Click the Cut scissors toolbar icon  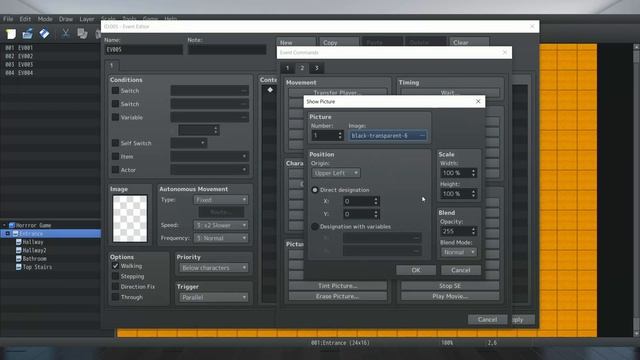coord(65,33)
